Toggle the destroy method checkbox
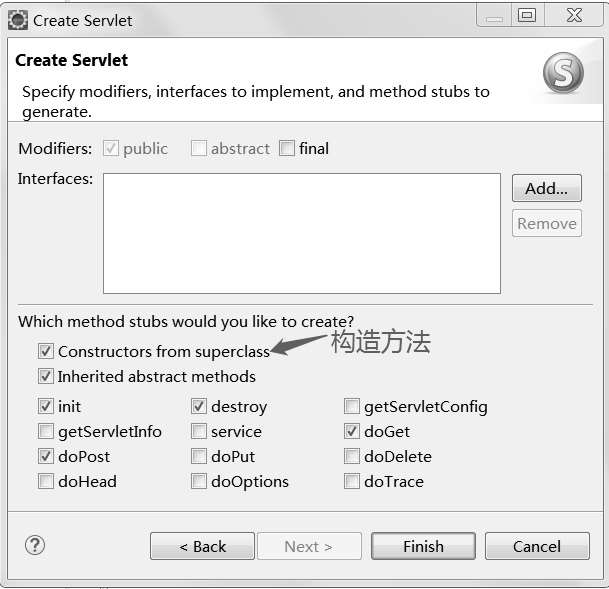The height and width of the screenshot is (589, 609). click(x=199, y=407)
